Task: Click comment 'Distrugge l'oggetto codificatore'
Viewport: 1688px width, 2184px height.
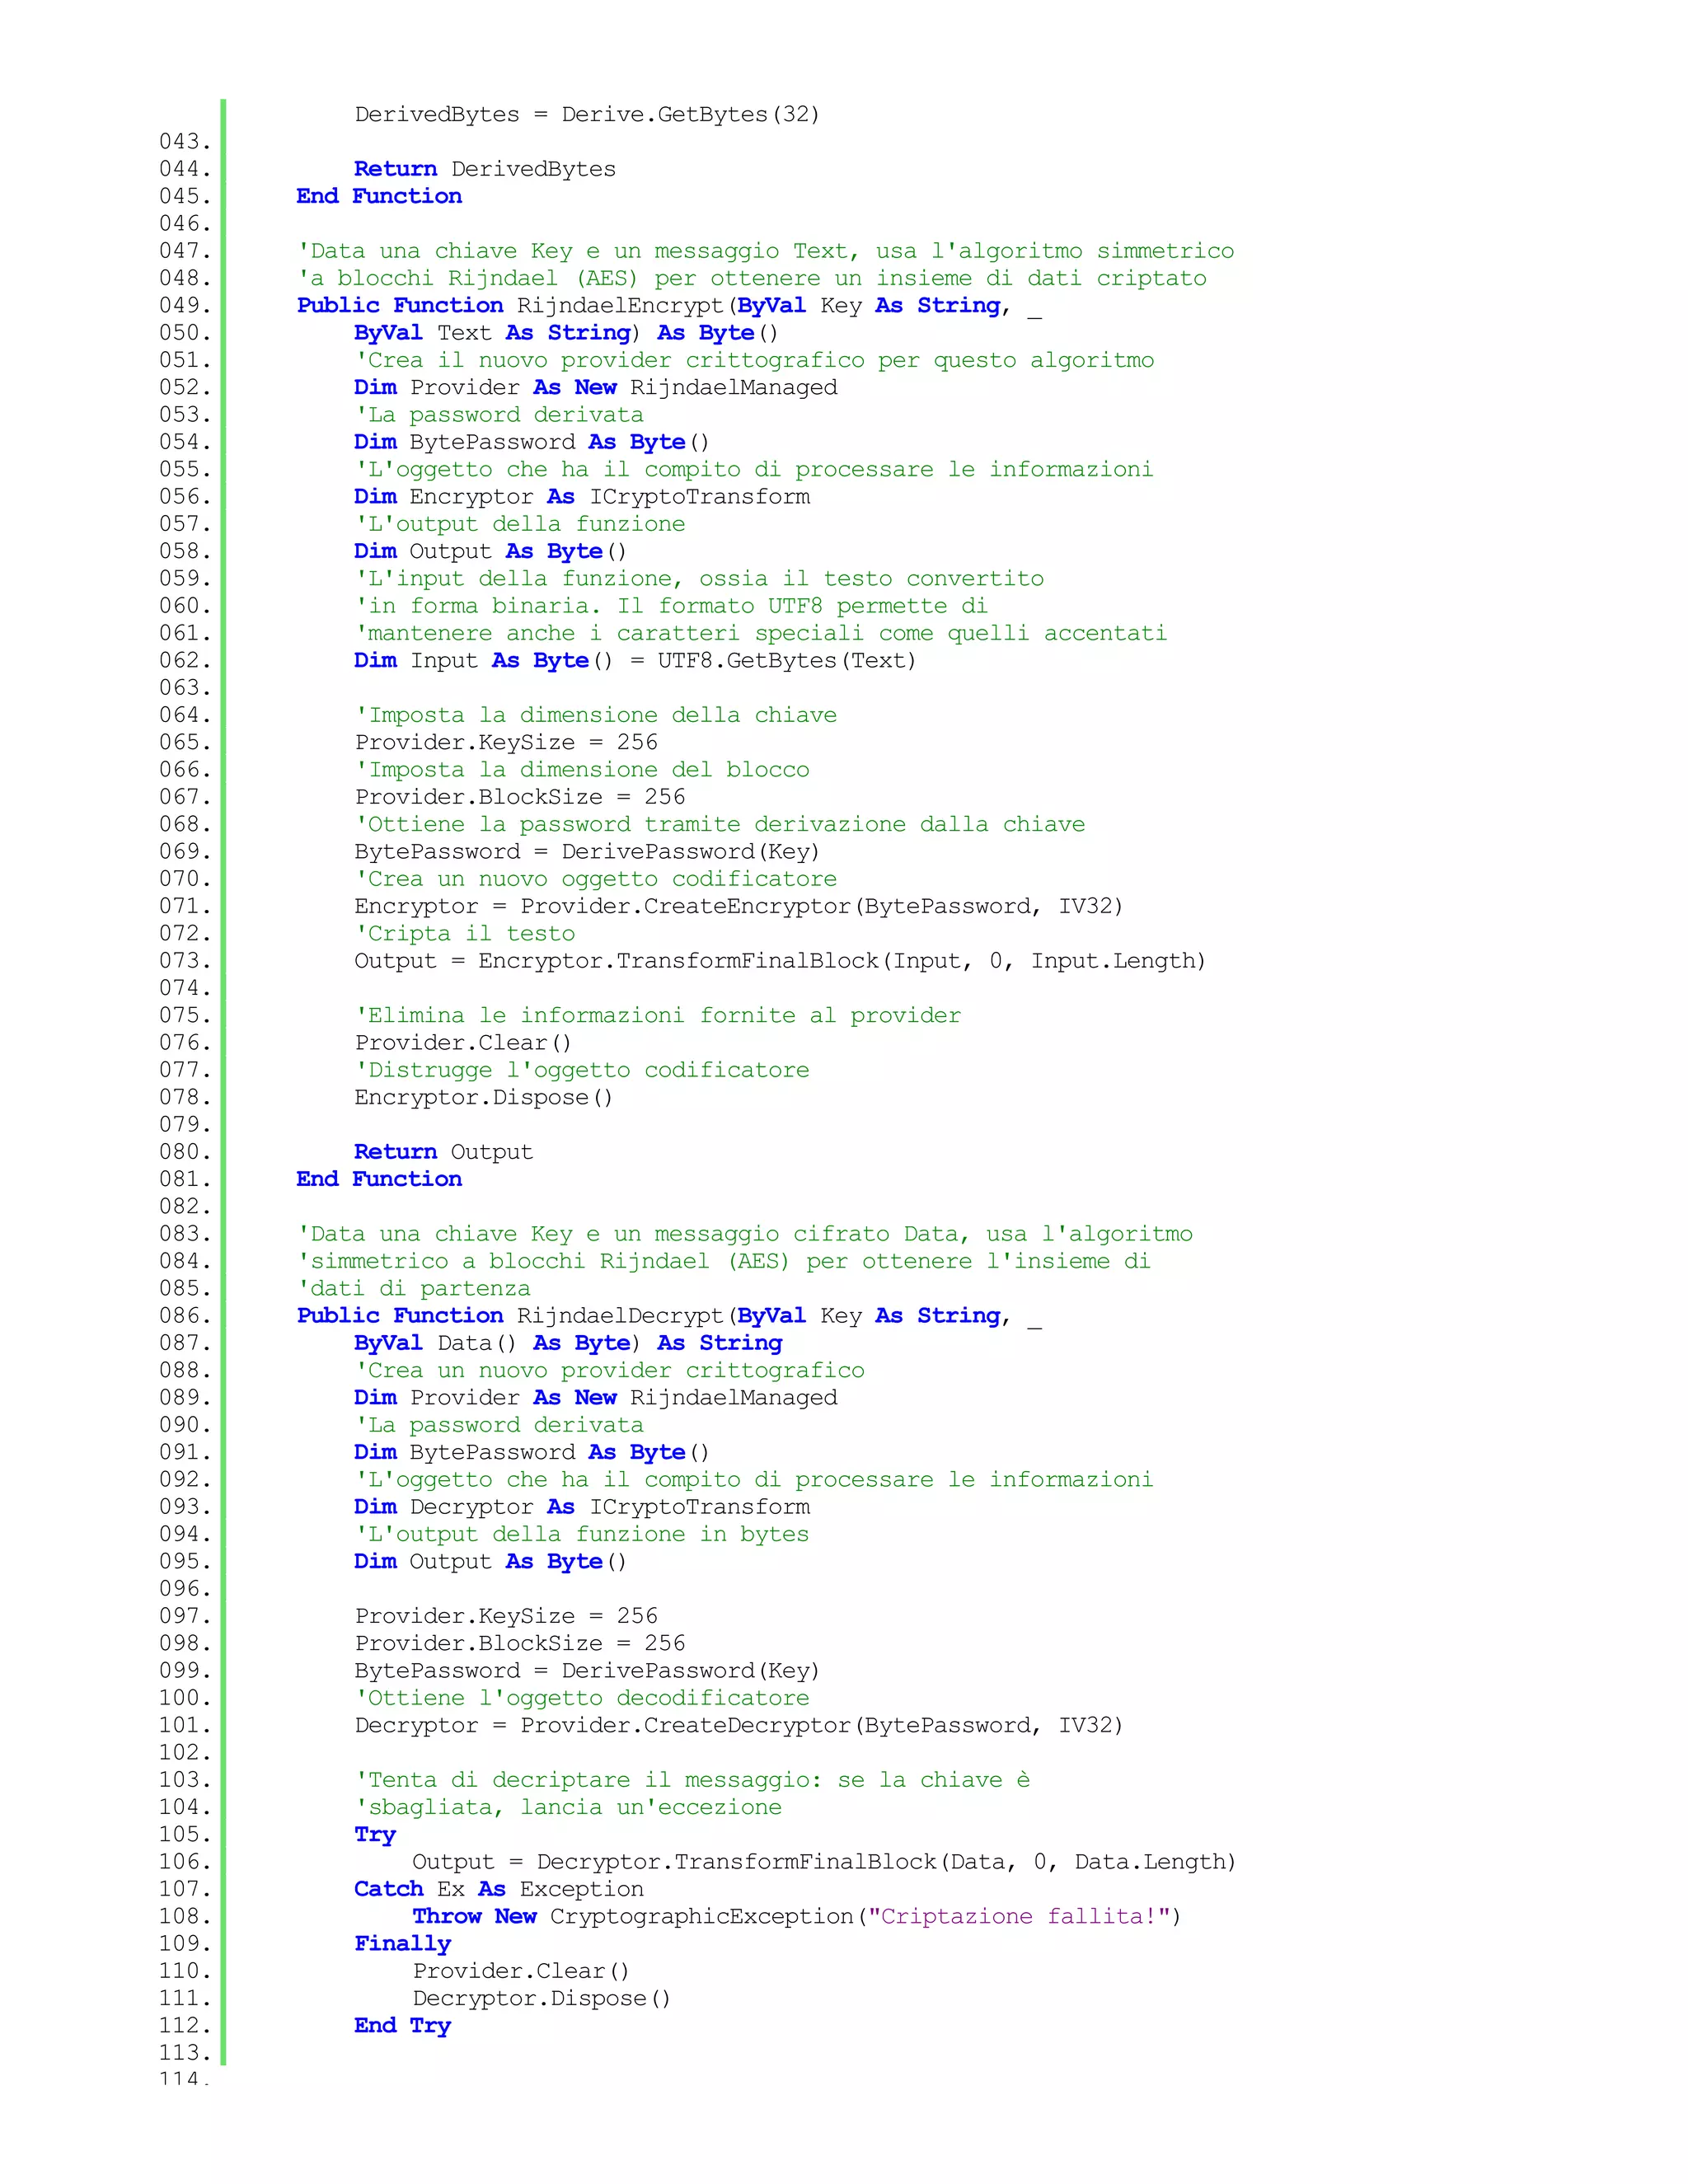Action: point(583,1070)
